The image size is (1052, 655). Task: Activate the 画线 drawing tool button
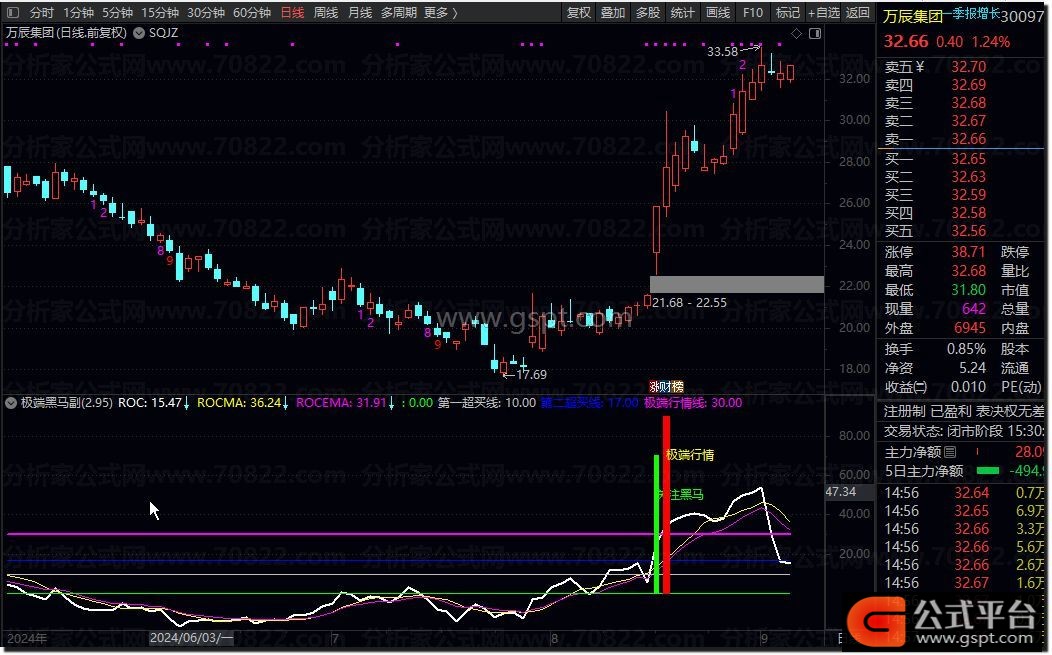[x=717, y=13]
